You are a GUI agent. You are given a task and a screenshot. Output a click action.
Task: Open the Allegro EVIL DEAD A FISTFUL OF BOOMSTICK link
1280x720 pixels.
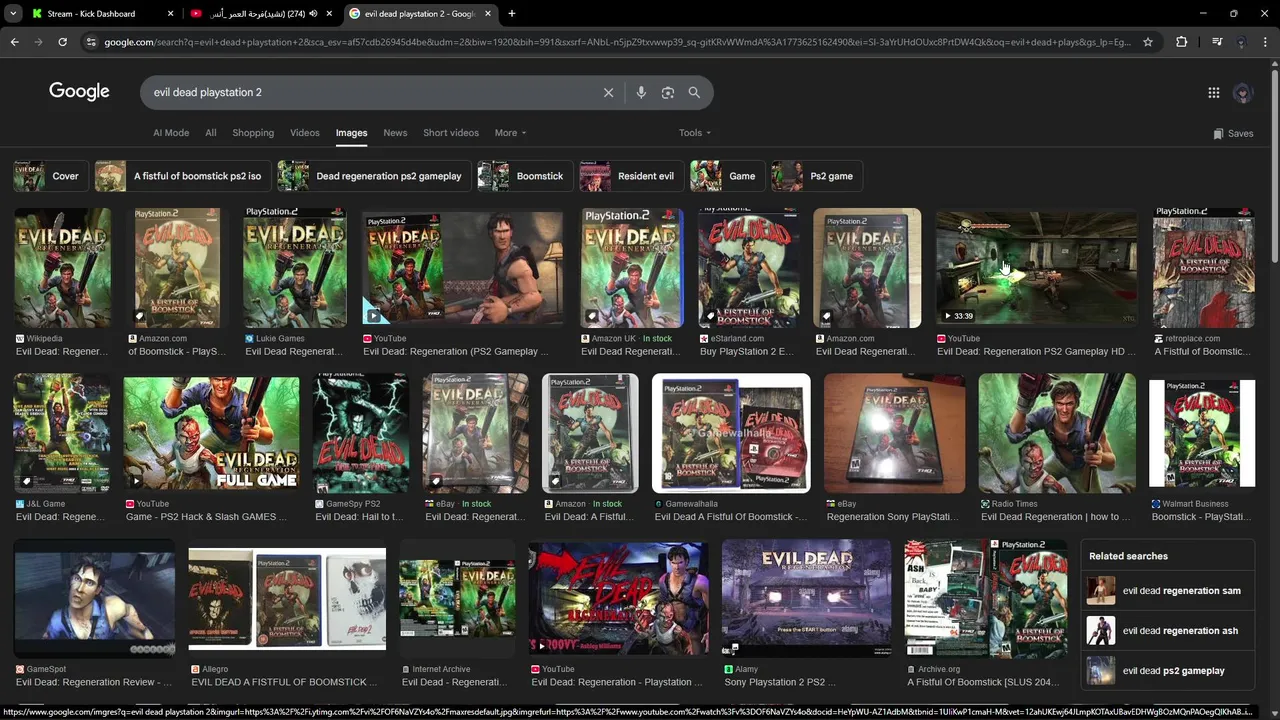(x=284, y=682)
